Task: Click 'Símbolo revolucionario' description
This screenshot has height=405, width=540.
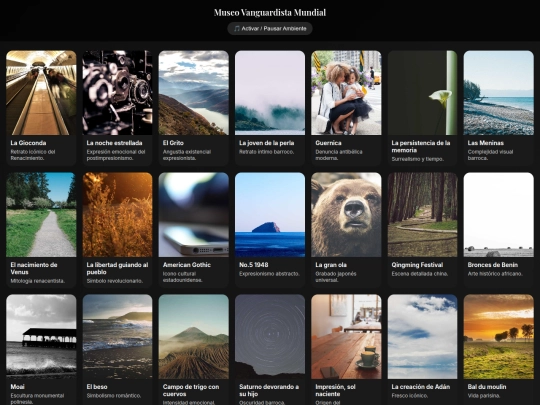Action: click(115, 281)
